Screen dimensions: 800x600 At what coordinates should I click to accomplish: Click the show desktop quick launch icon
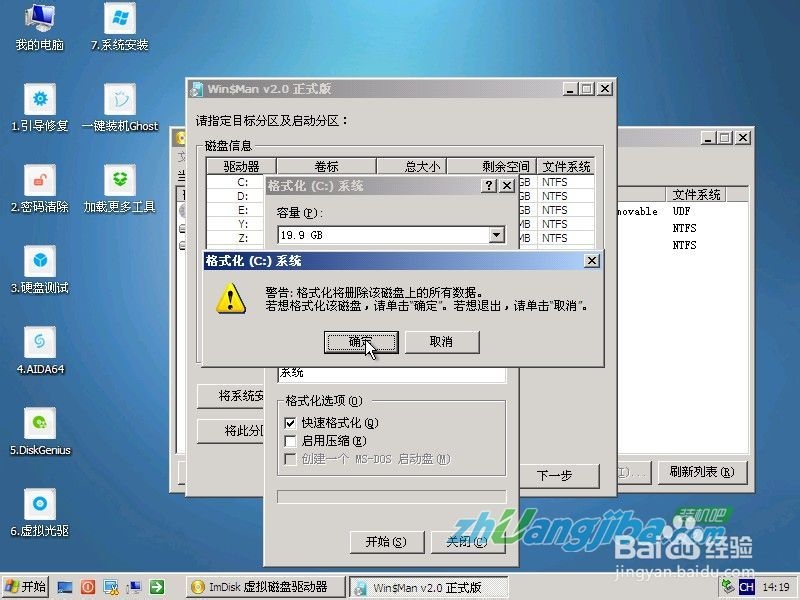(65, 587)
